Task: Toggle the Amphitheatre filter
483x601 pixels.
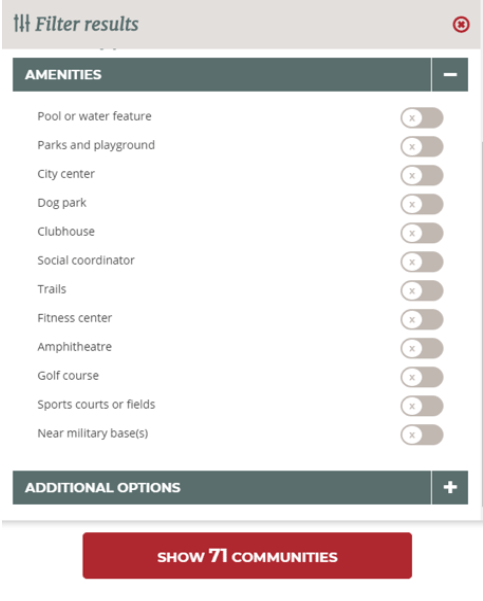Action: tap(422, 348)
